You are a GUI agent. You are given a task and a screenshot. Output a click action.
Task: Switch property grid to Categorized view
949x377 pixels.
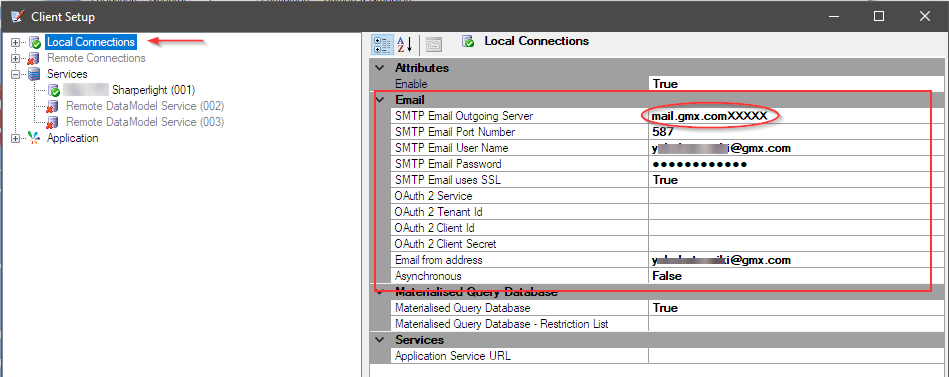coord(383,44)
